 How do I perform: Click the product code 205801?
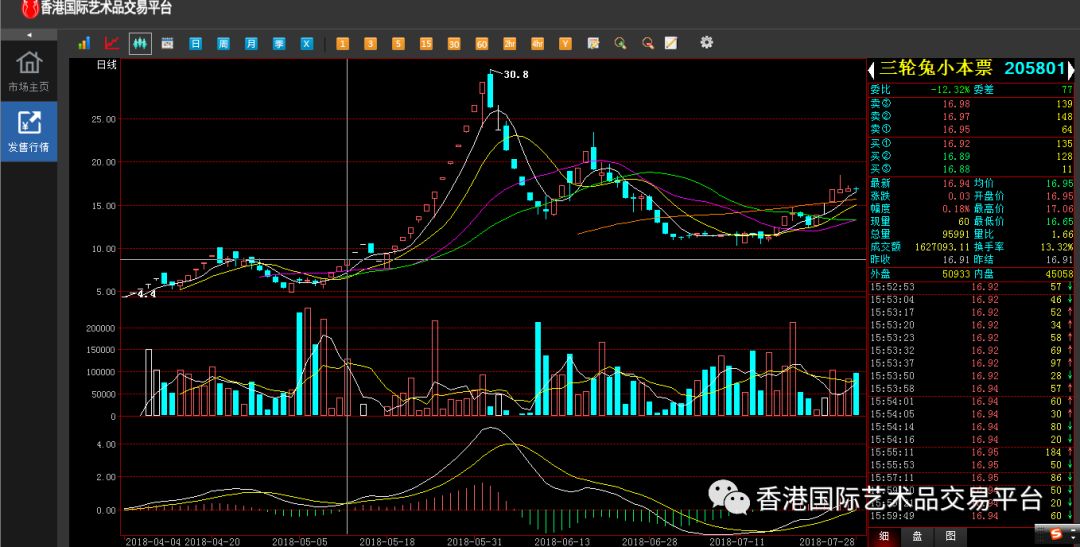pyautogui.click(x=1035, y=68)
